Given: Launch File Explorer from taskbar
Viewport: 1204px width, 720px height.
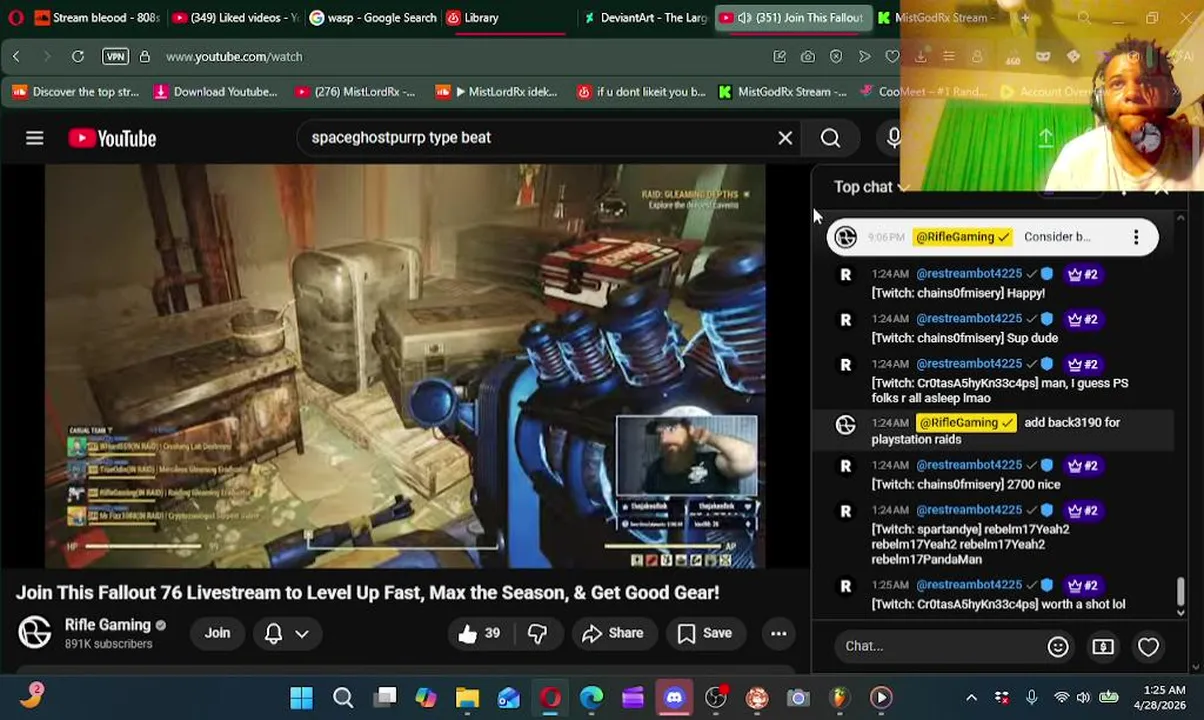Looking at the screenshot, I should click(467, 697).
